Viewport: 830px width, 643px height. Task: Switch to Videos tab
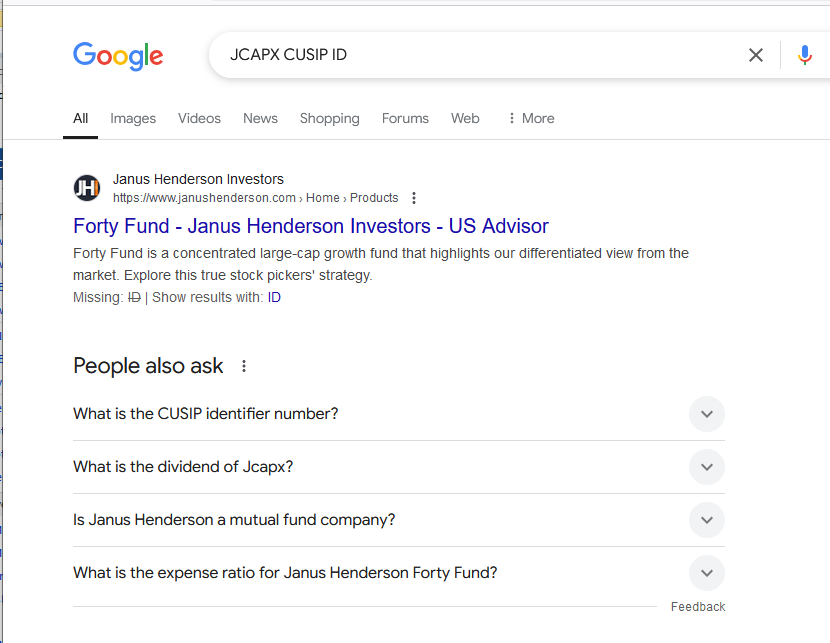coord(199,119)
